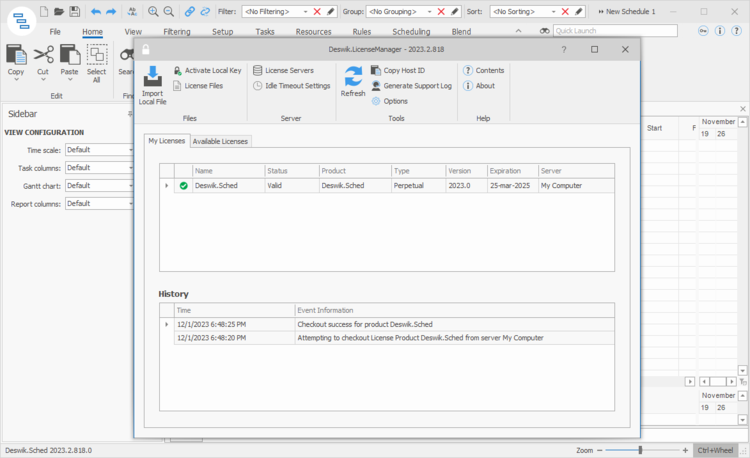This screenshot has height=458, width=750.
Task: Open the Filter dropdown
Action: click(306, 11)
